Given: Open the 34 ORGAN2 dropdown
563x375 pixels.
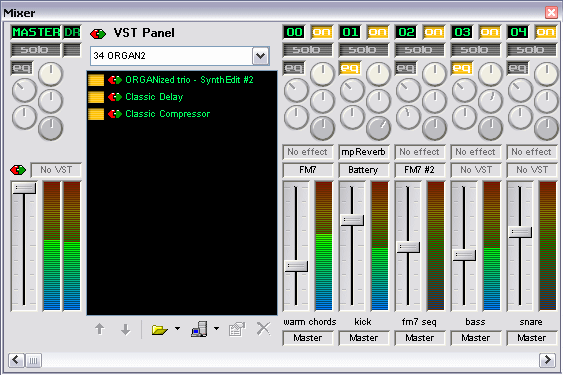Looking at the screenshot, I should [x=261, y=56].
